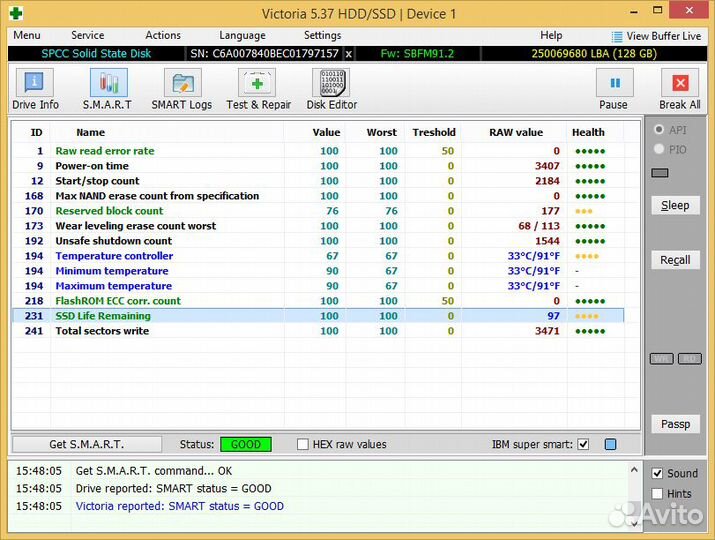Image resolution: width=715 pixels, height=540 pixels.
Task: Switch to Test & Repair
Action: (x=258, y=88)
